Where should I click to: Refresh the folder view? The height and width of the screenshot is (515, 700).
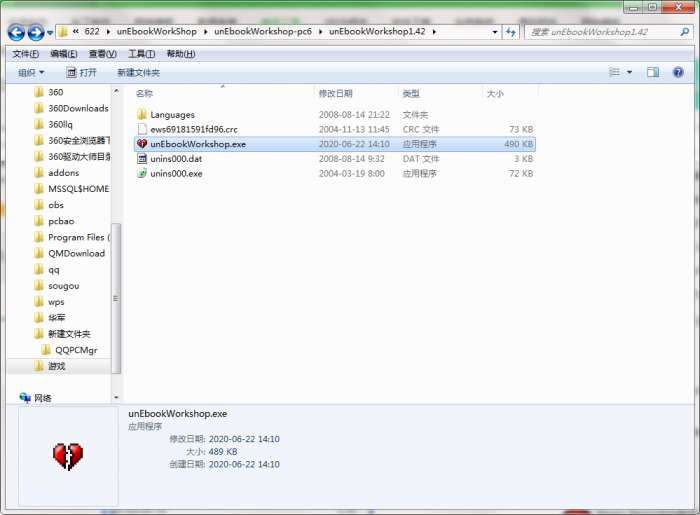[511, 32]
